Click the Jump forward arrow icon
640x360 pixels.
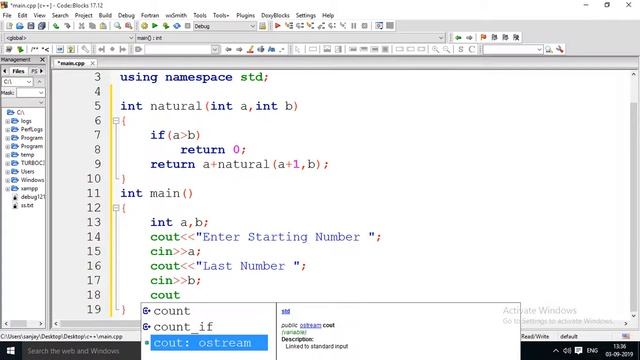click(469, 38)
